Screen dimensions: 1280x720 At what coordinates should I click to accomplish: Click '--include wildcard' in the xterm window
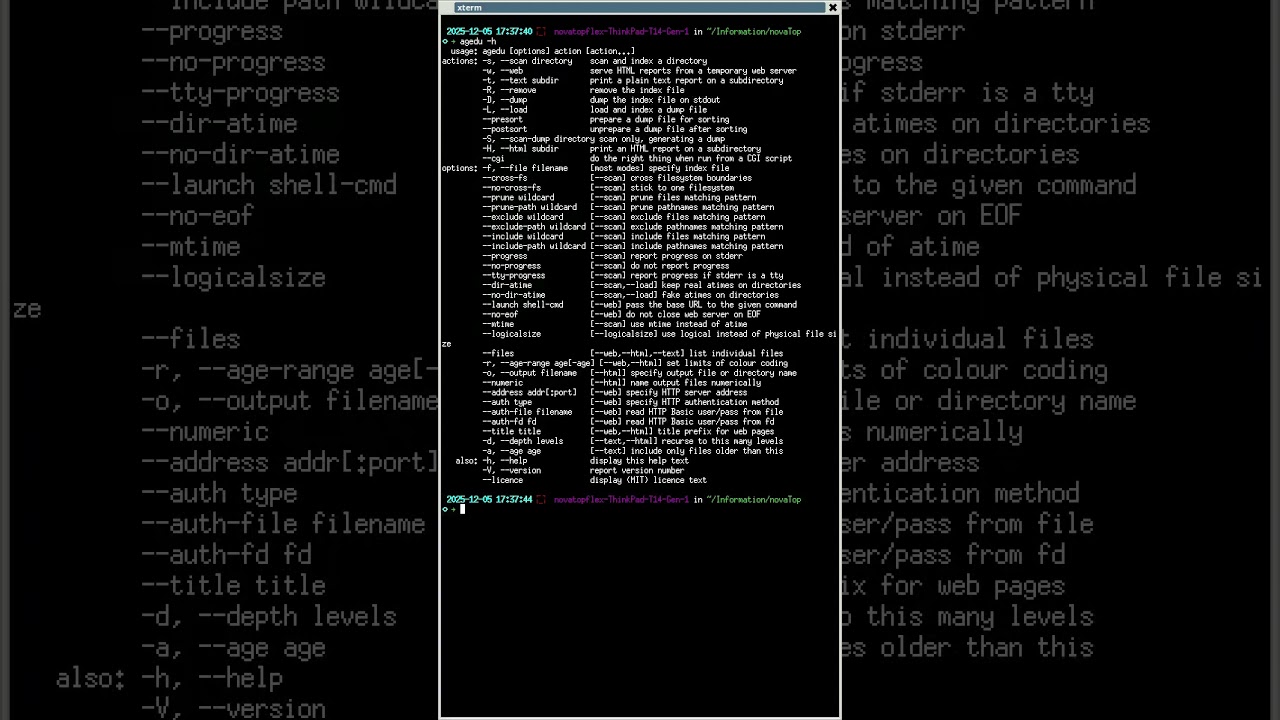click(522, 236)
